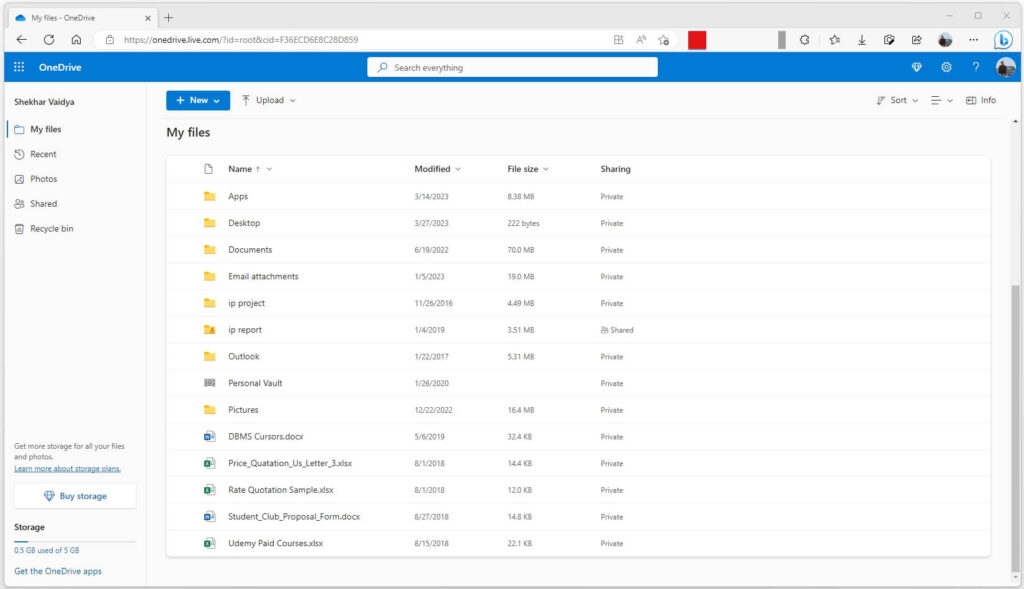Open a new browser tab with plus
Viewport: 1024px width, 589px height.
(x=168, y=18)
